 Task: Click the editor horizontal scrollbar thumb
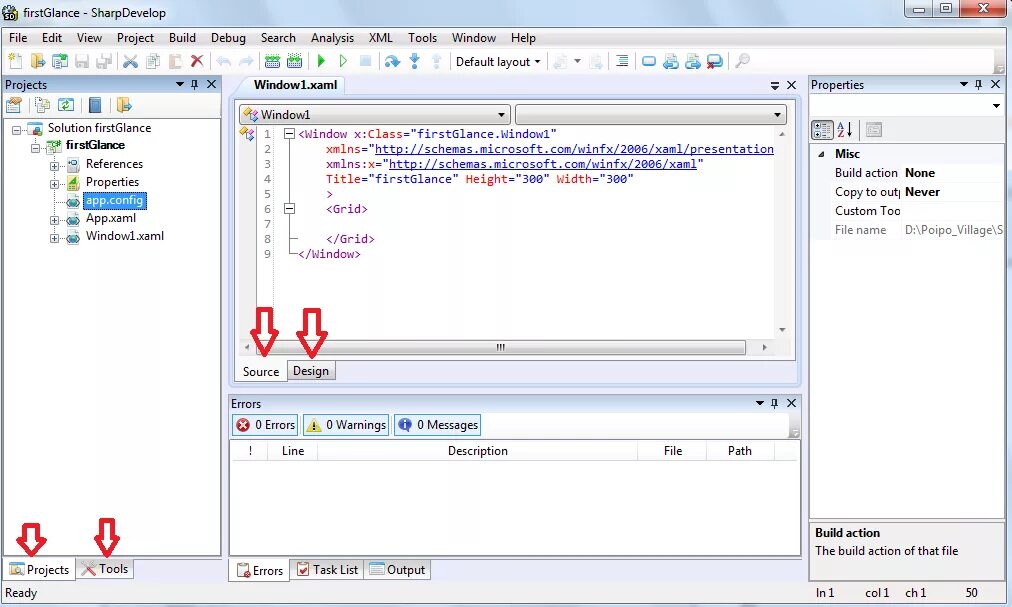(x=500, y=347)
